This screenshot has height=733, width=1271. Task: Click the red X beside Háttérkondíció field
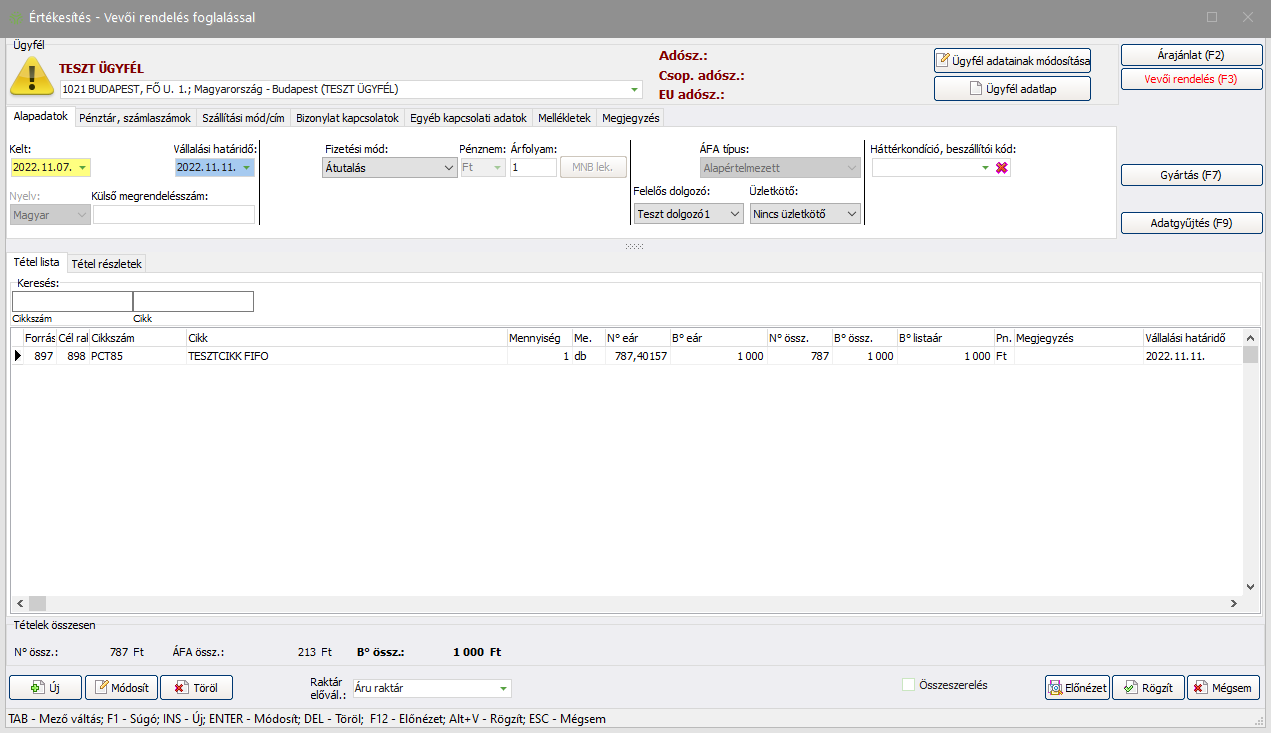tap(1001, 168)
